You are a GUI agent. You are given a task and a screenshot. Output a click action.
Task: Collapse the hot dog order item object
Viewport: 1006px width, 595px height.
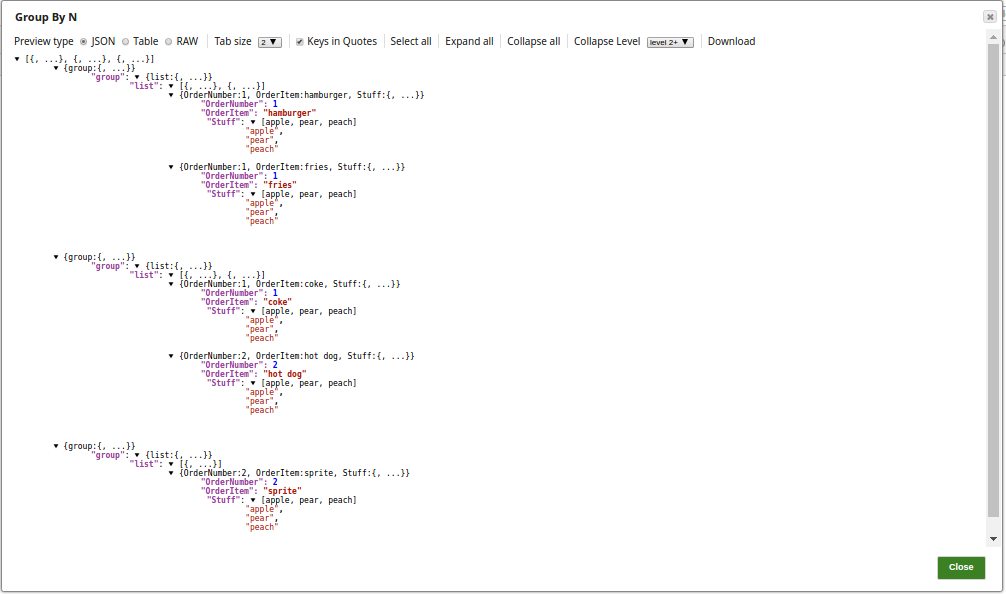pos(171,356)
